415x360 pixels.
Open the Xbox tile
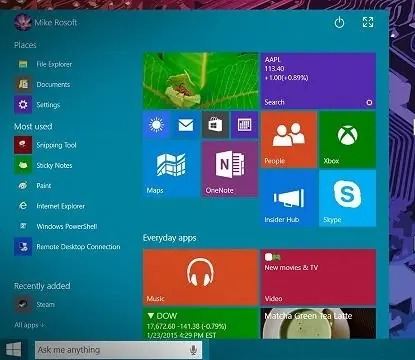(348, 139)
